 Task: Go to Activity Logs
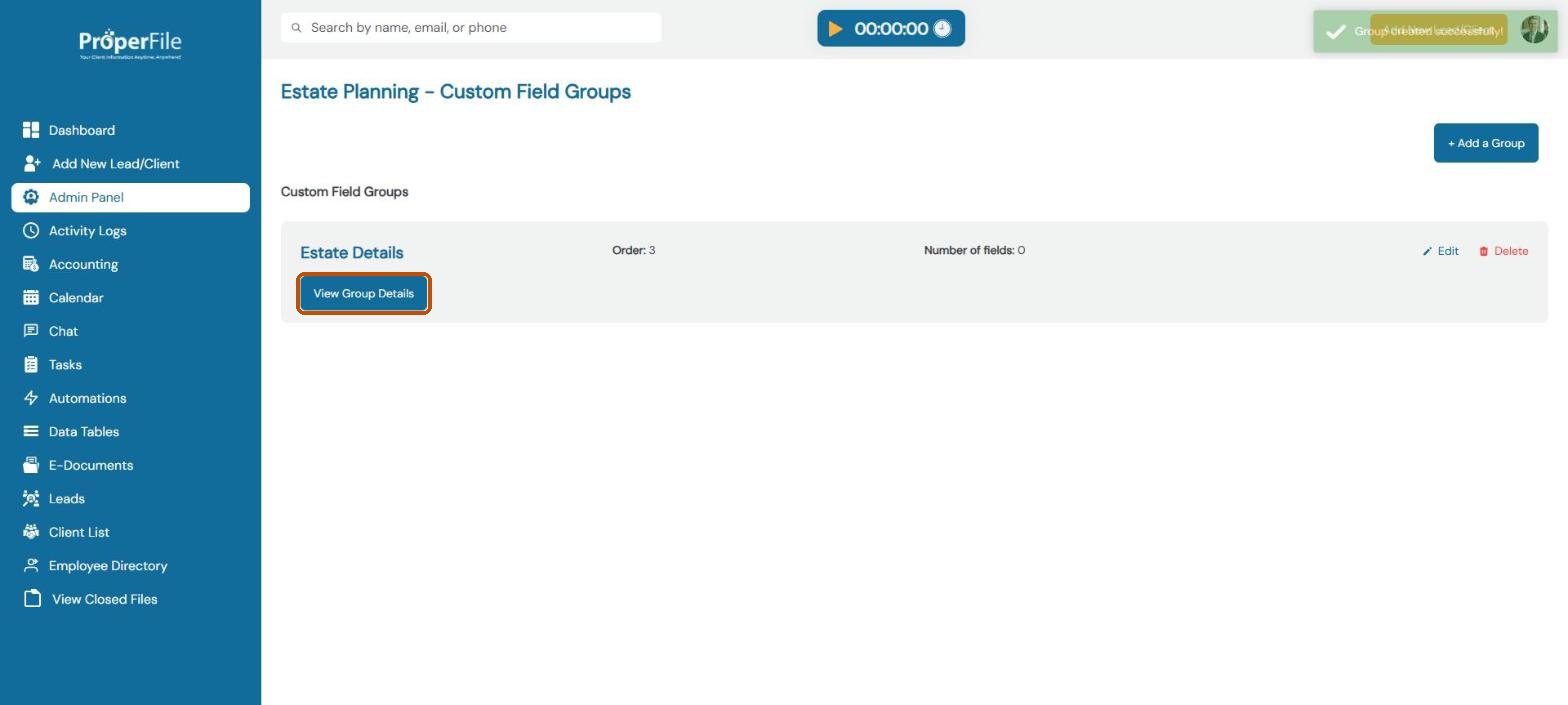point(130,230)
